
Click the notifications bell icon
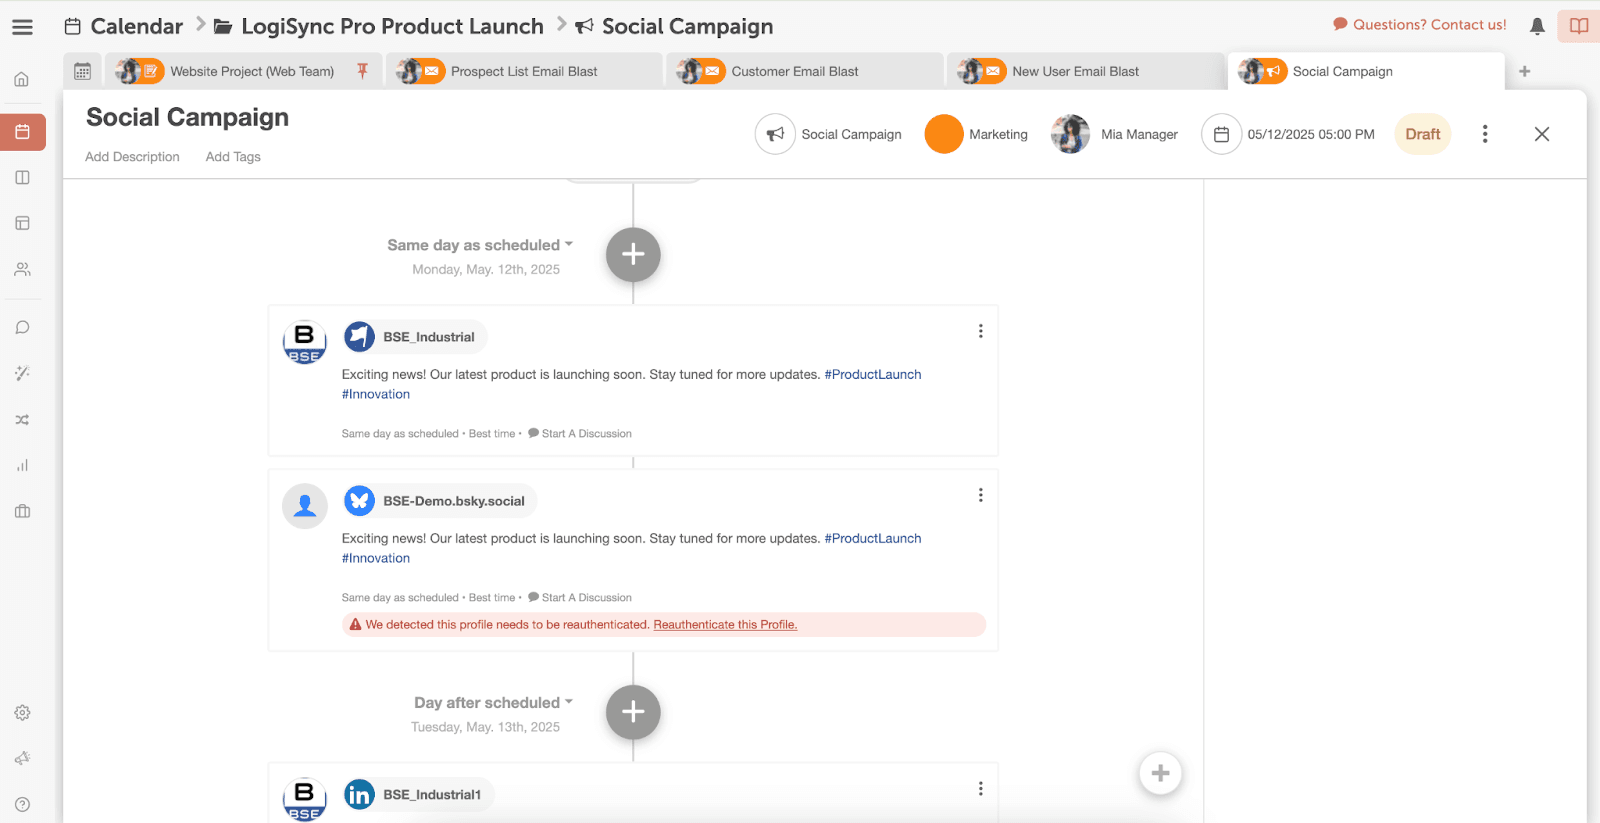1537,27
